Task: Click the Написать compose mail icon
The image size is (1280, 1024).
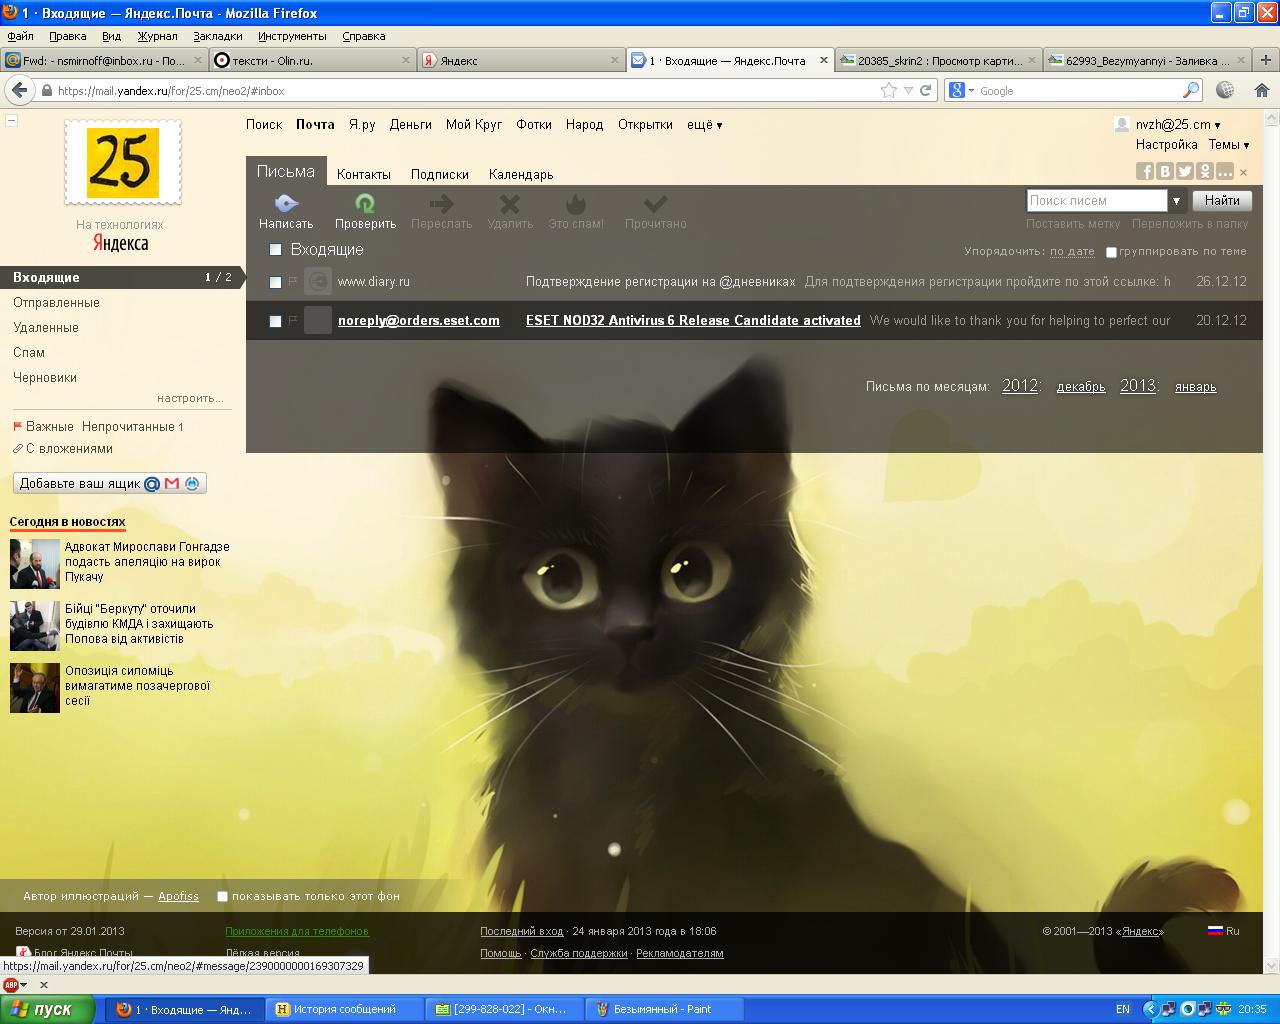Action: pos(286,203)
